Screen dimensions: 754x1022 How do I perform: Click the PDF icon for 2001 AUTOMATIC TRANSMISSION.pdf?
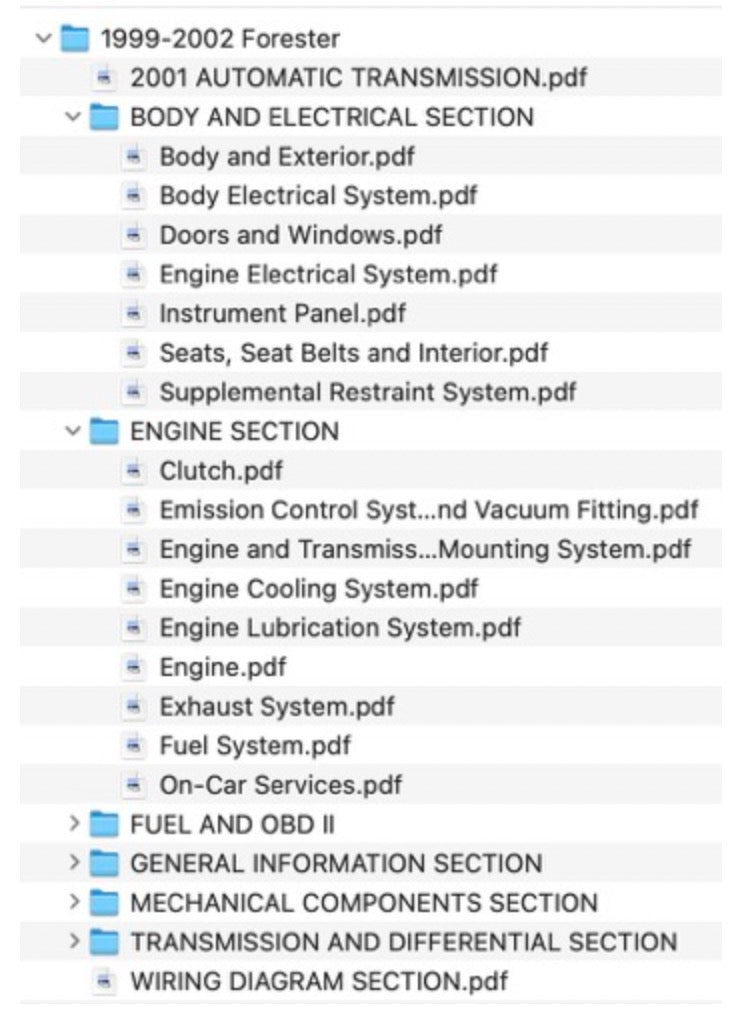click(x=104, y=78)
